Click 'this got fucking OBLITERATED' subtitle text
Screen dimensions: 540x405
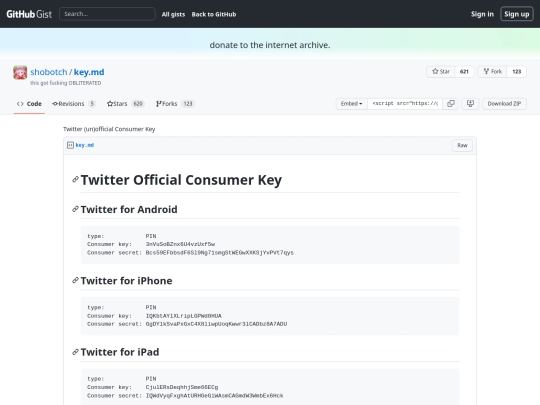65,83
